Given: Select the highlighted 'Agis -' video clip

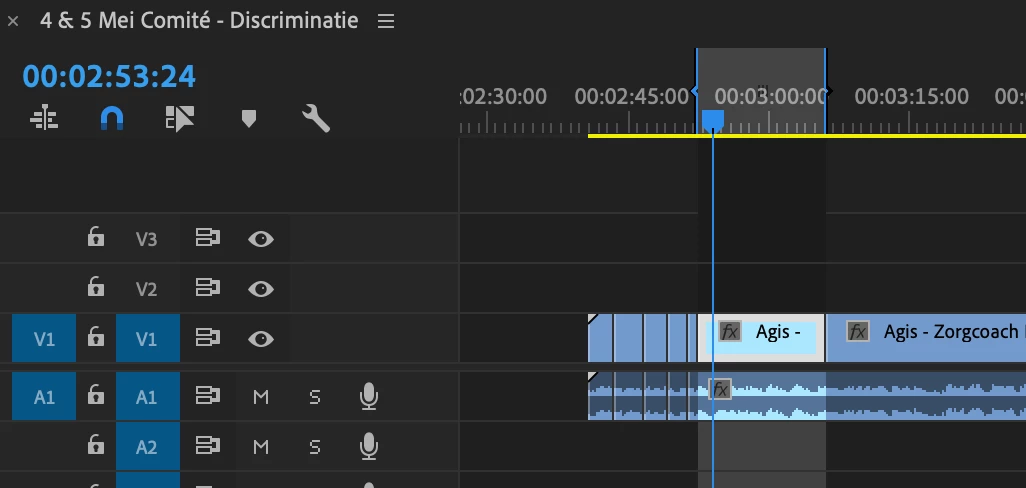Looking at the screenshot, I should [x=762, y=338].
